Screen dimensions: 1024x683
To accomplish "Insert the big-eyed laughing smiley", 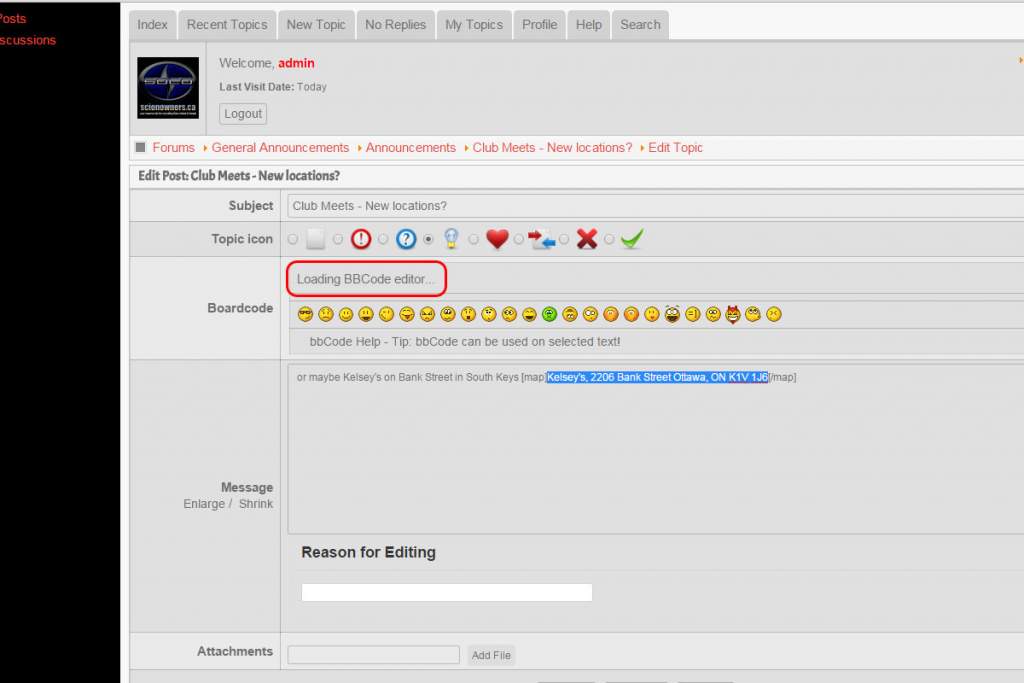I will pos(672,315).
